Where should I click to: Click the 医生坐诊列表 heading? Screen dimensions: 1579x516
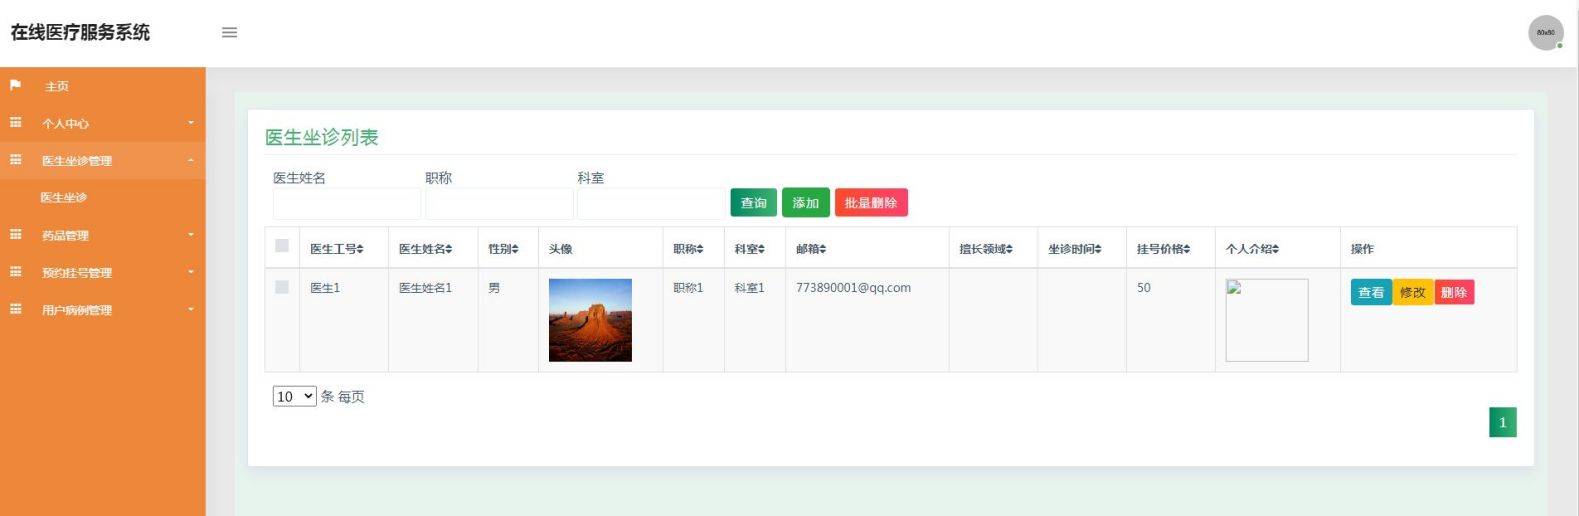(322, 137)
